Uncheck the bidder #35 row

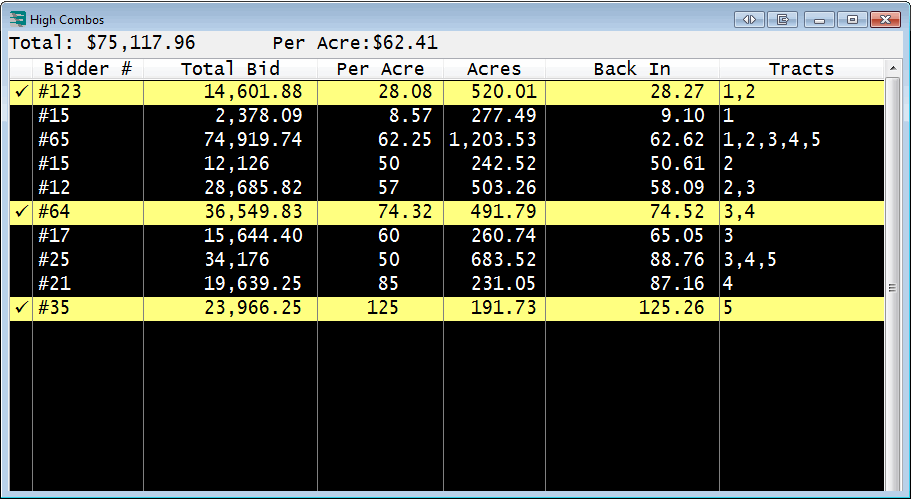(21, 308)
